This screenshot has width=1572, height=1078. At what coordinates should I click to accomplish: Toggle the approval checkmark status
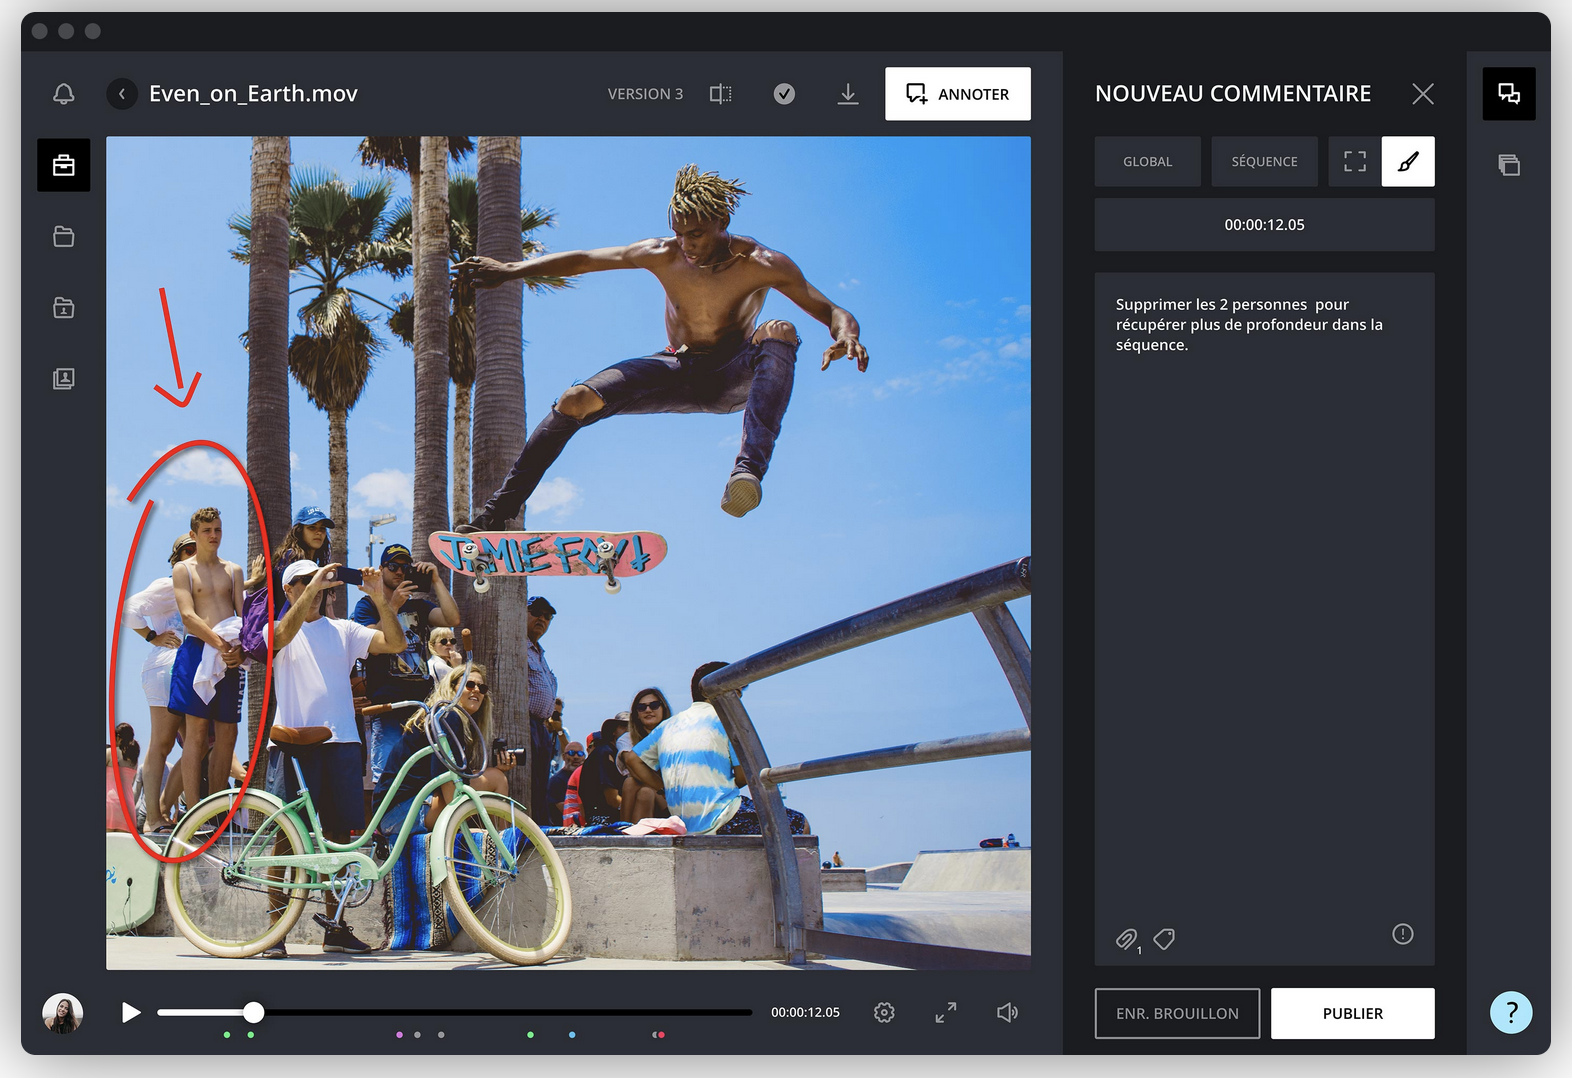(784, 94)
